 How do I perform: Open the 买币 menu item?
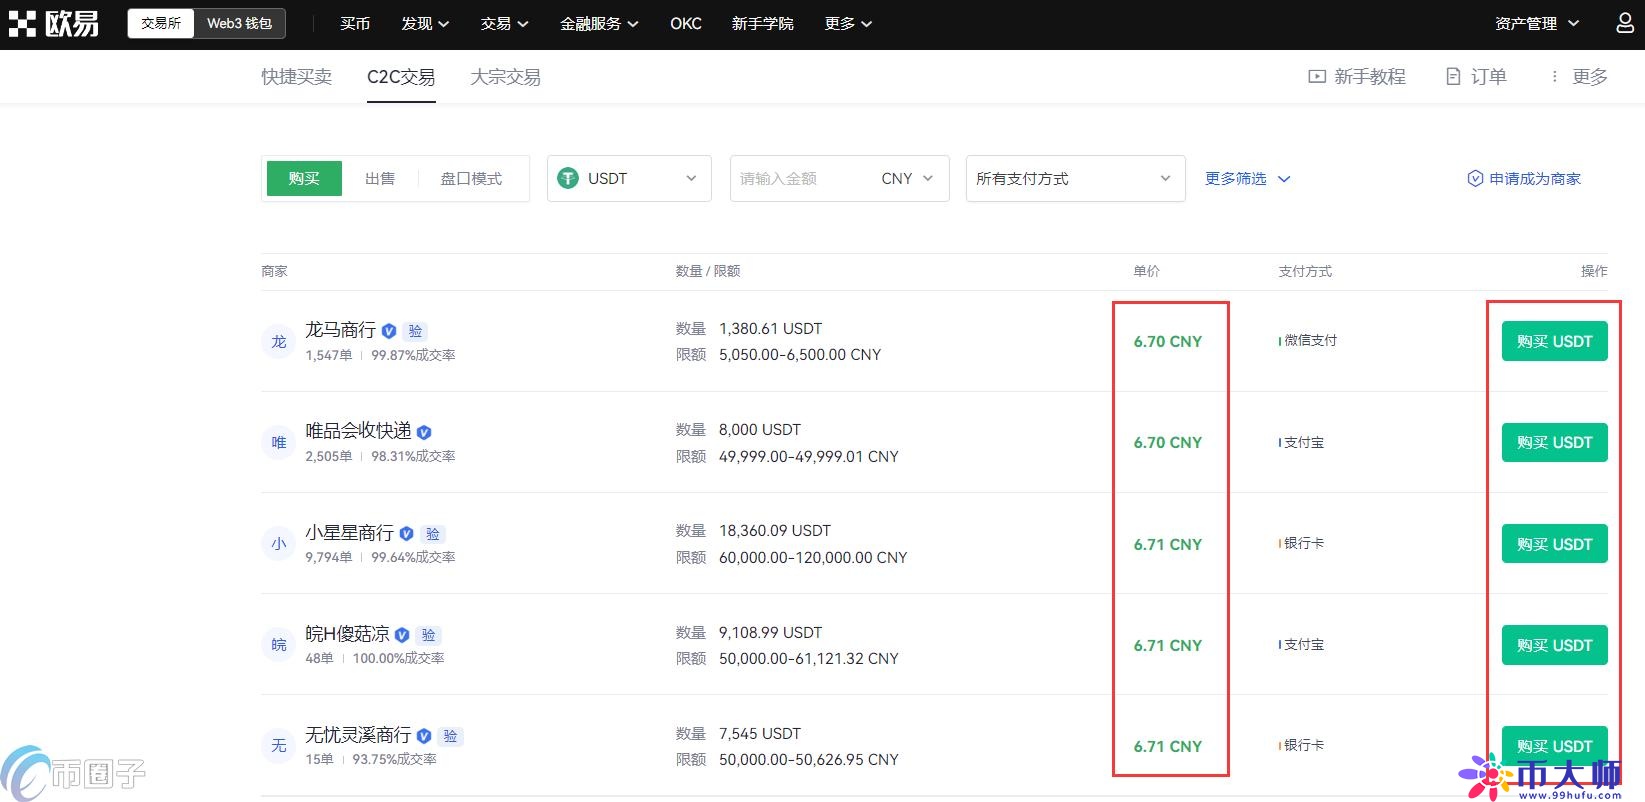click(x=355, y=23)
